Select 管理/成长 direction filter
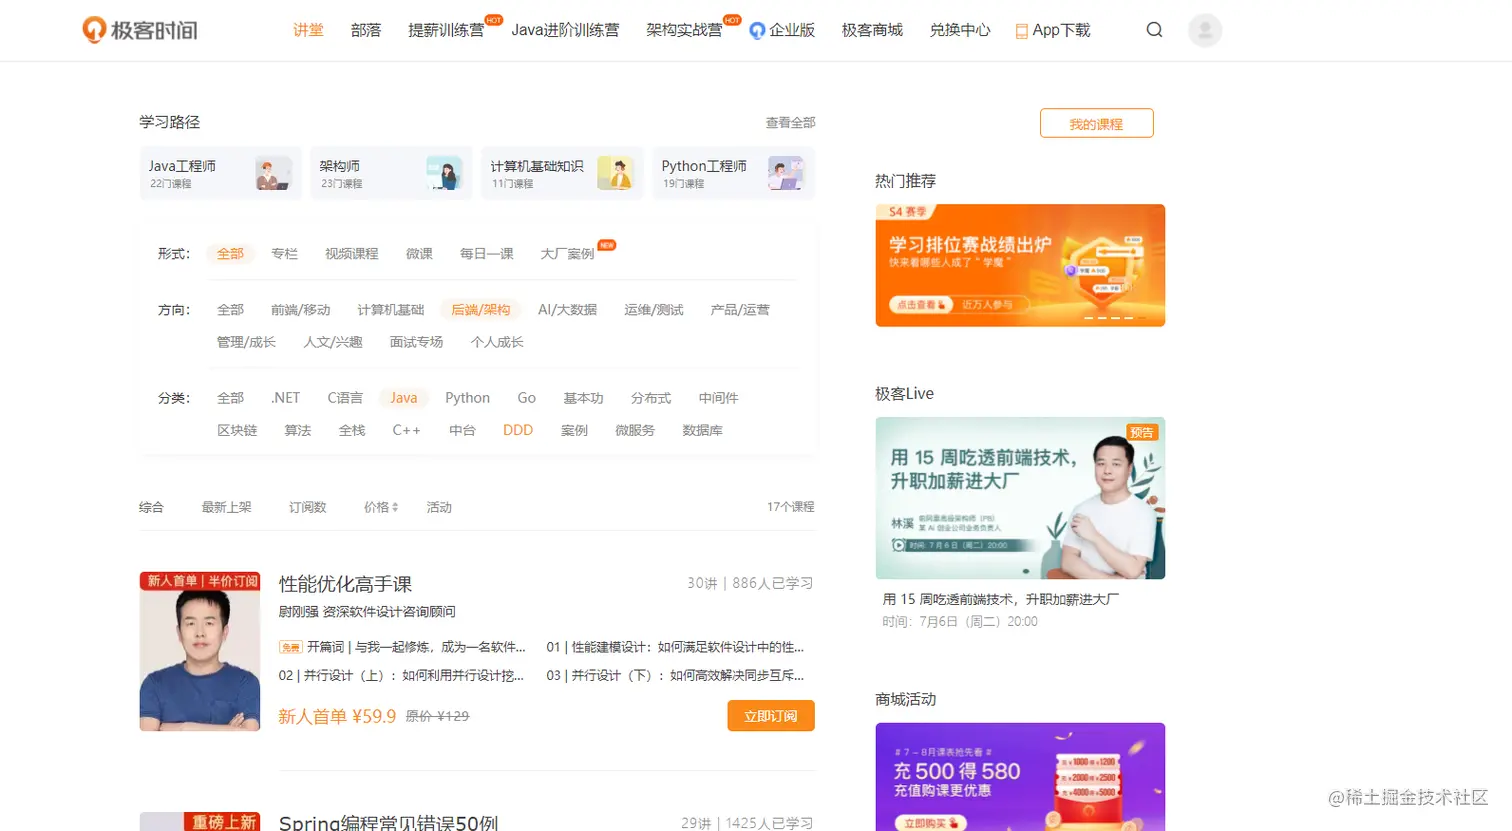The height and width of the screenshot is (831, 1512). click(246, 342)
